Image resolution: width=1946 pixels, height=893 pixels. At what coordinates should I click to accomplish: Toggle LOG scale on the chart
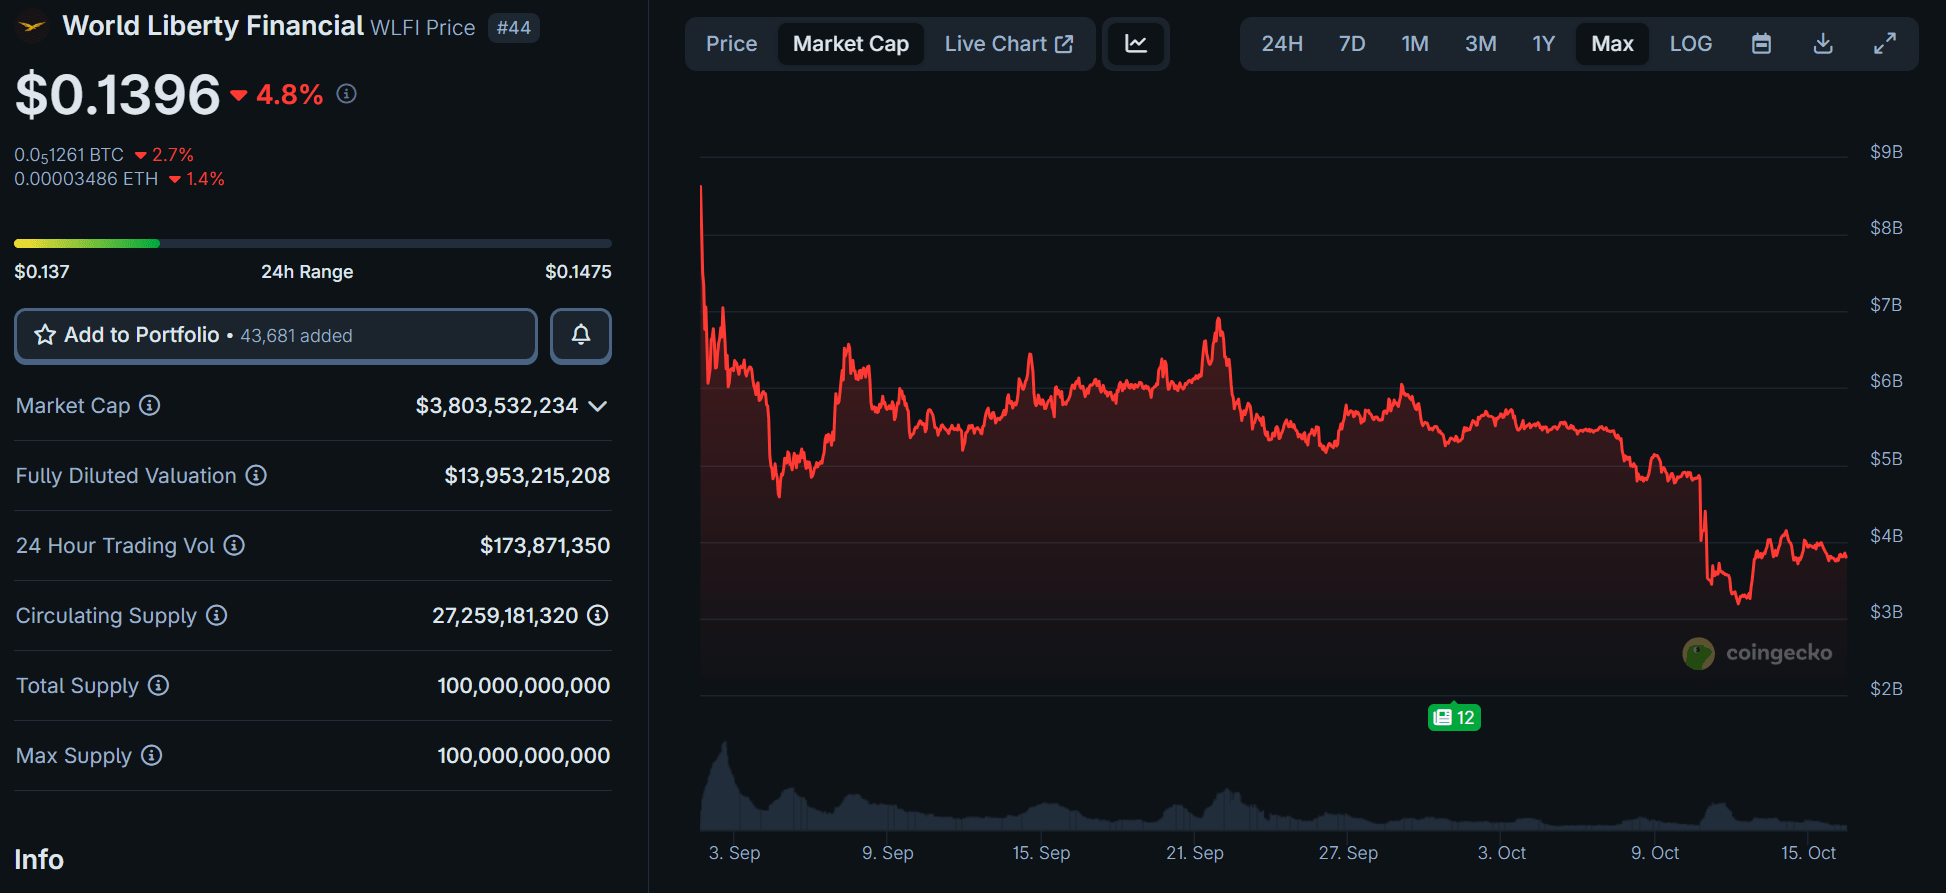(1690, 44)
